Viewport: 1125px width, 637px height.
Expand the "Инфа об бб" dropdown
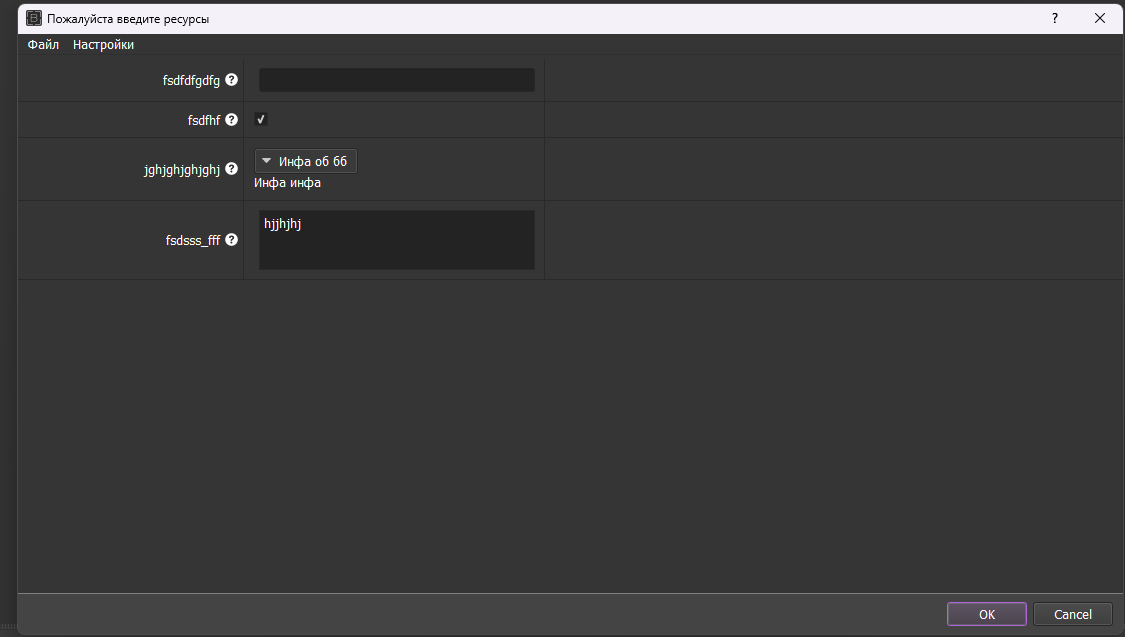click(x=306, y=161)
